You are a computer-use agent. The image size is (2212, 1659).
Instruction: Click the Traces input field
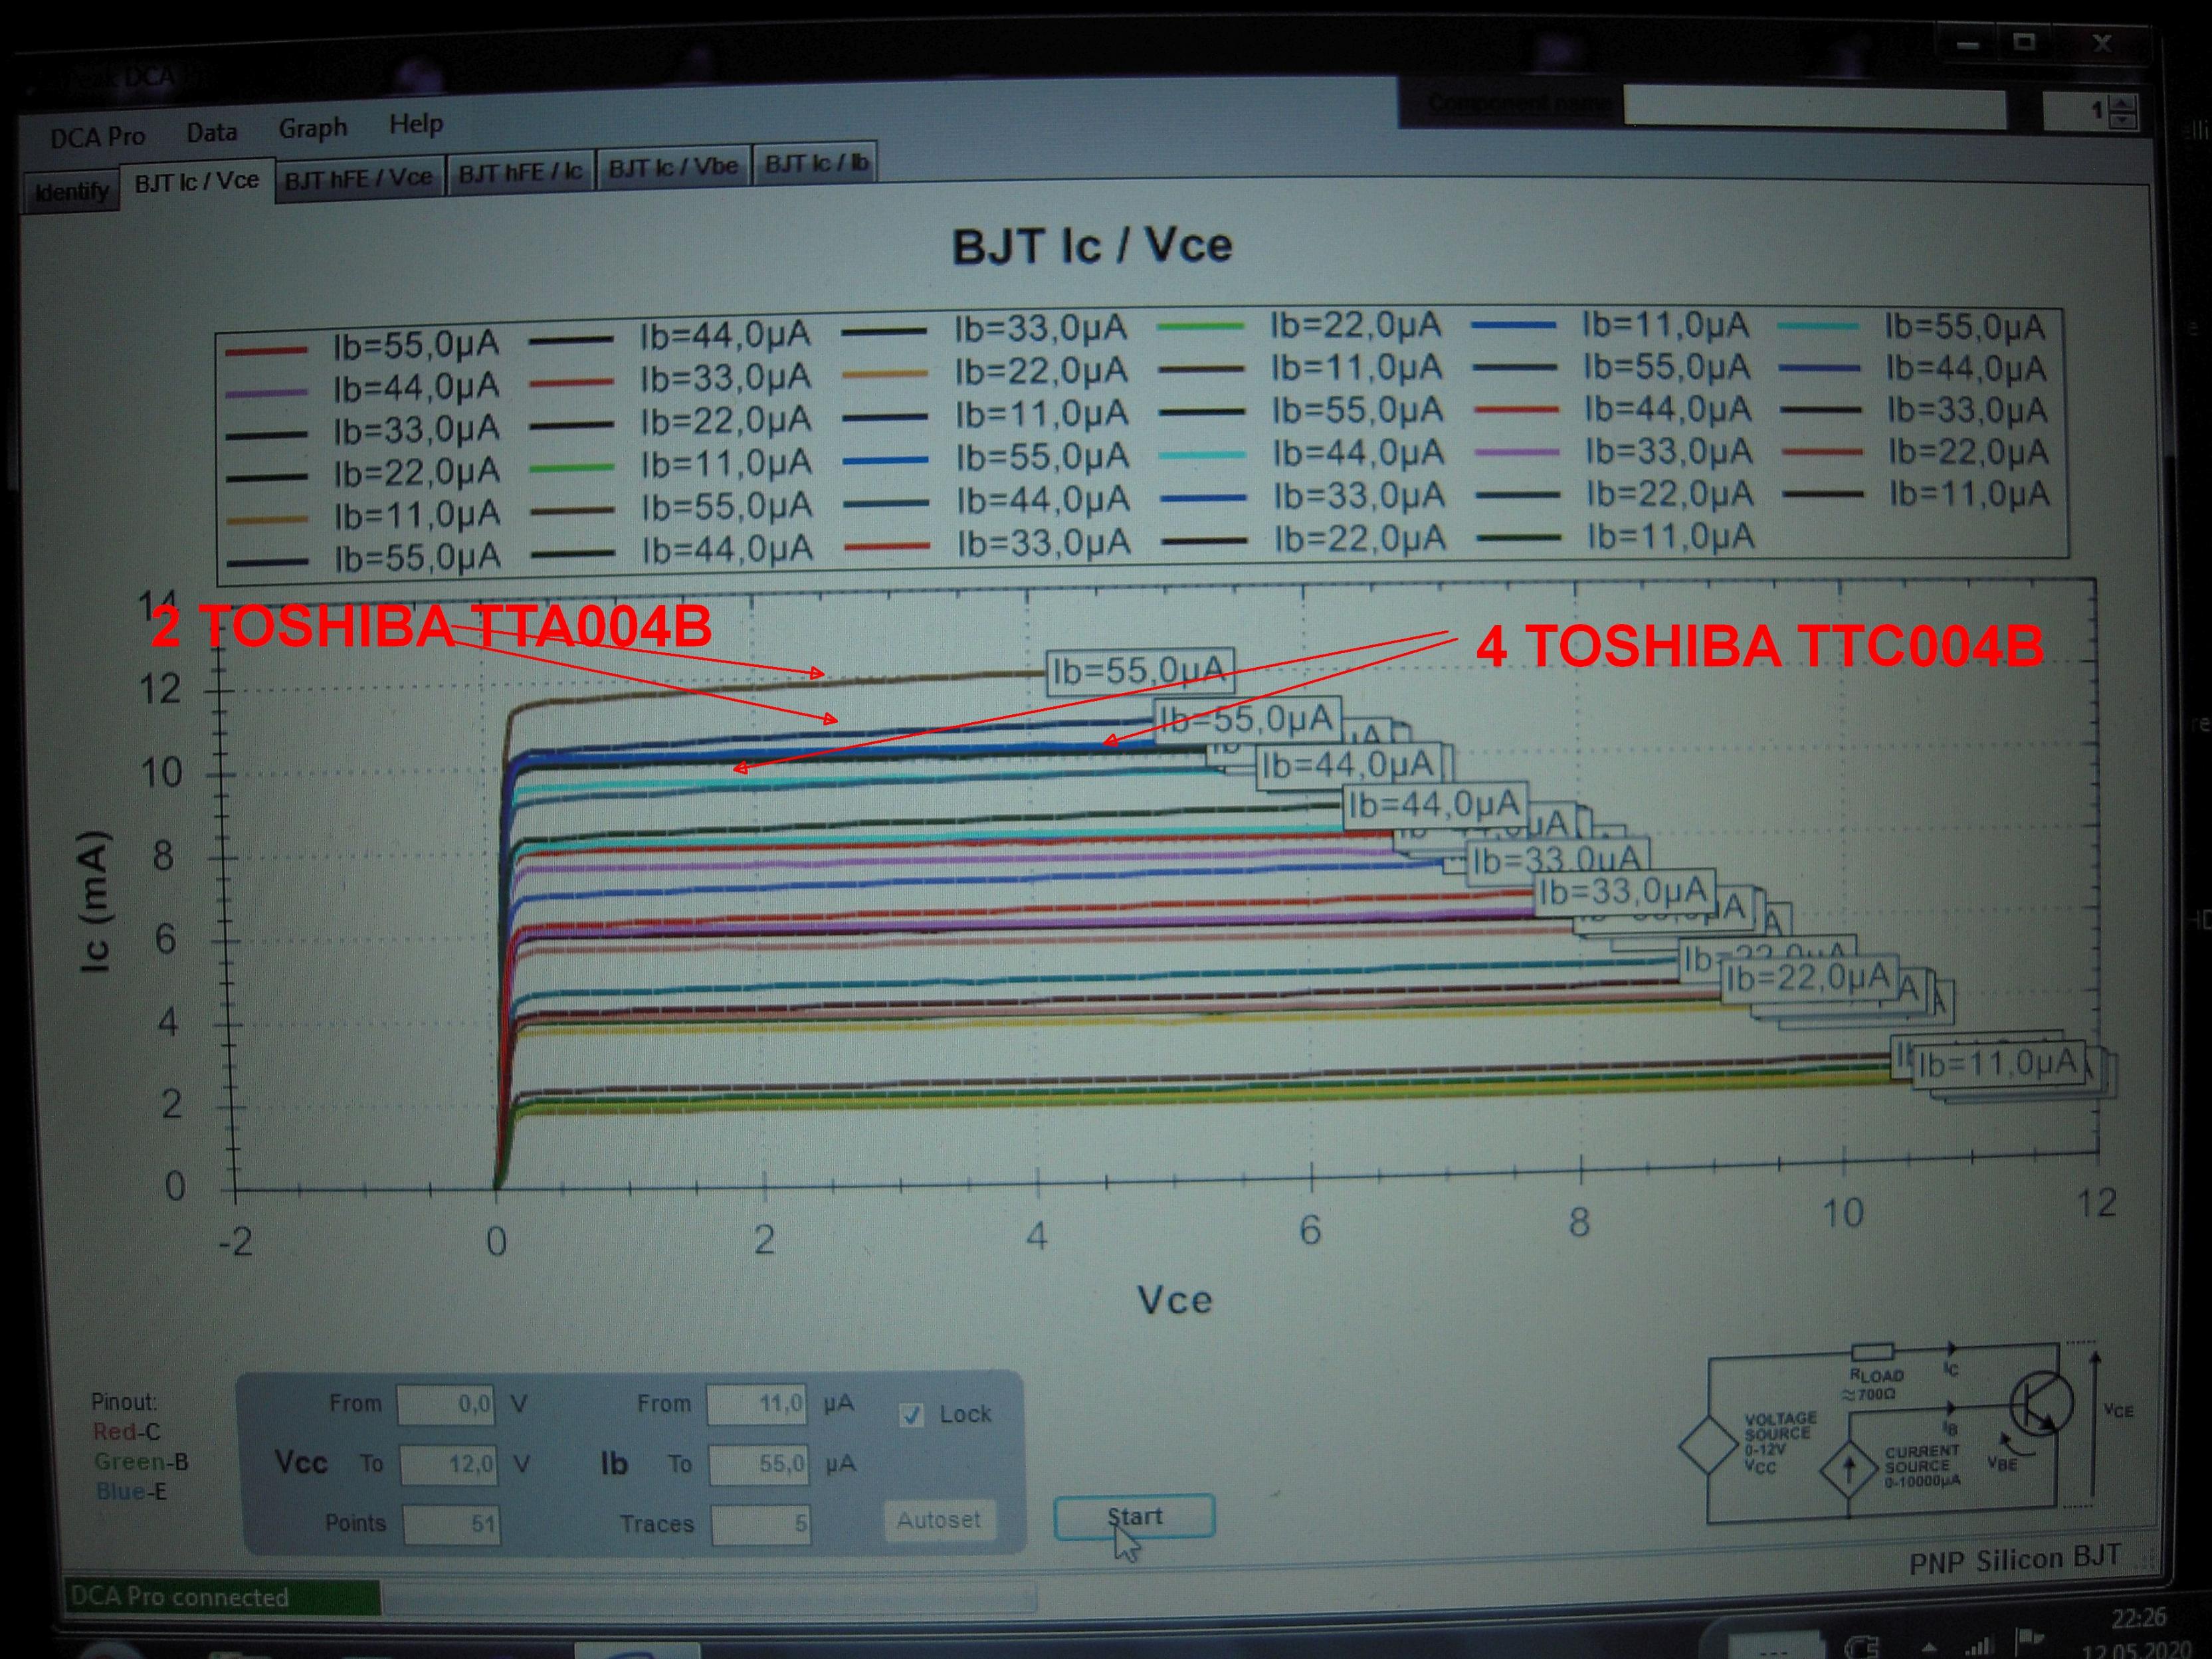761,1525
